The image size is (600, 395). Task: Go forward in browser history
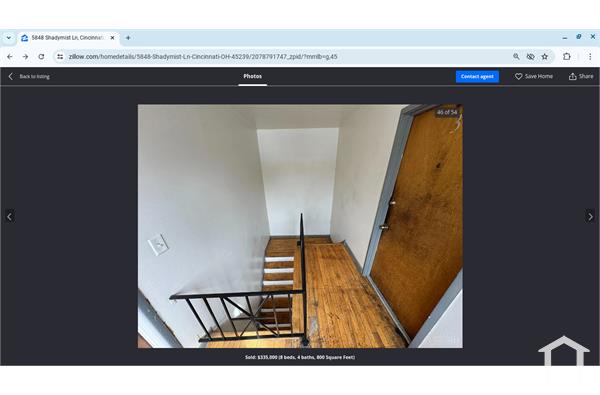(x=25, y=57)
